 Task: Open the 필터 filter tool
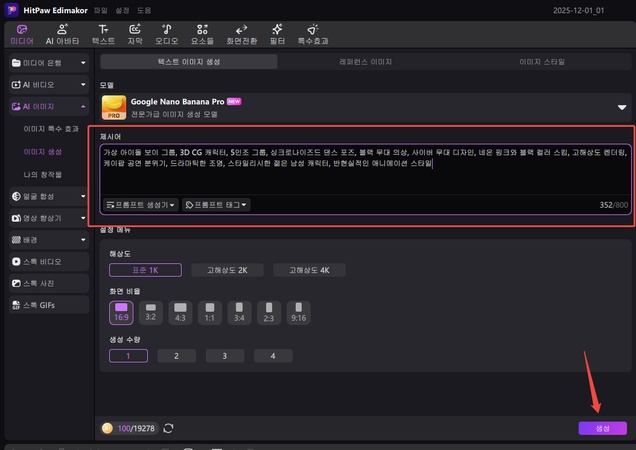coord(277,34)
